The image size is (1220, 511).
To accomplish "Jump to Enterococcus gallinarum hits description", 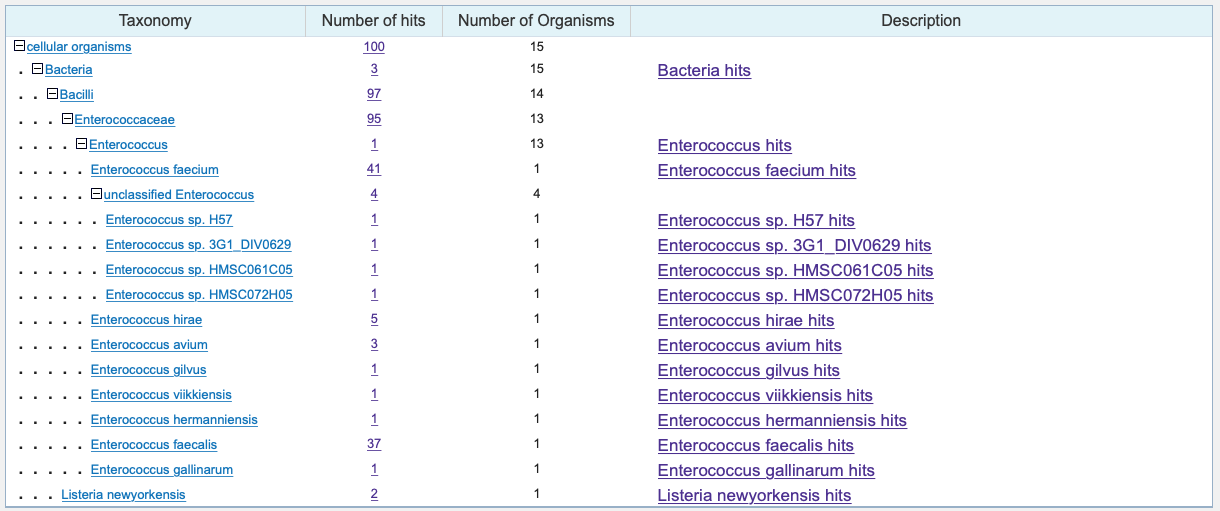I will pyautogui.click(x=766, y=471).
